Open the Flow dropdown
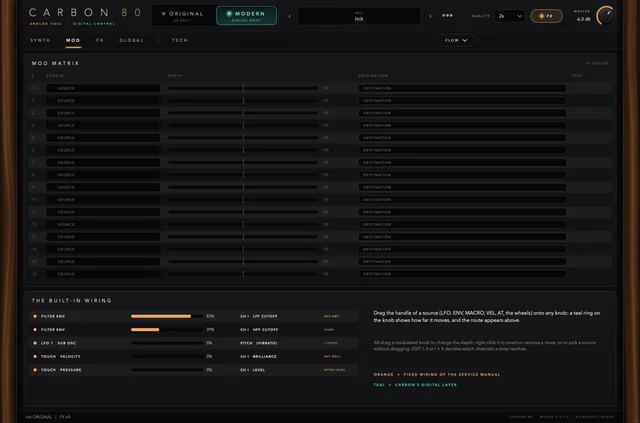The image size is (640, 423). 456,40
